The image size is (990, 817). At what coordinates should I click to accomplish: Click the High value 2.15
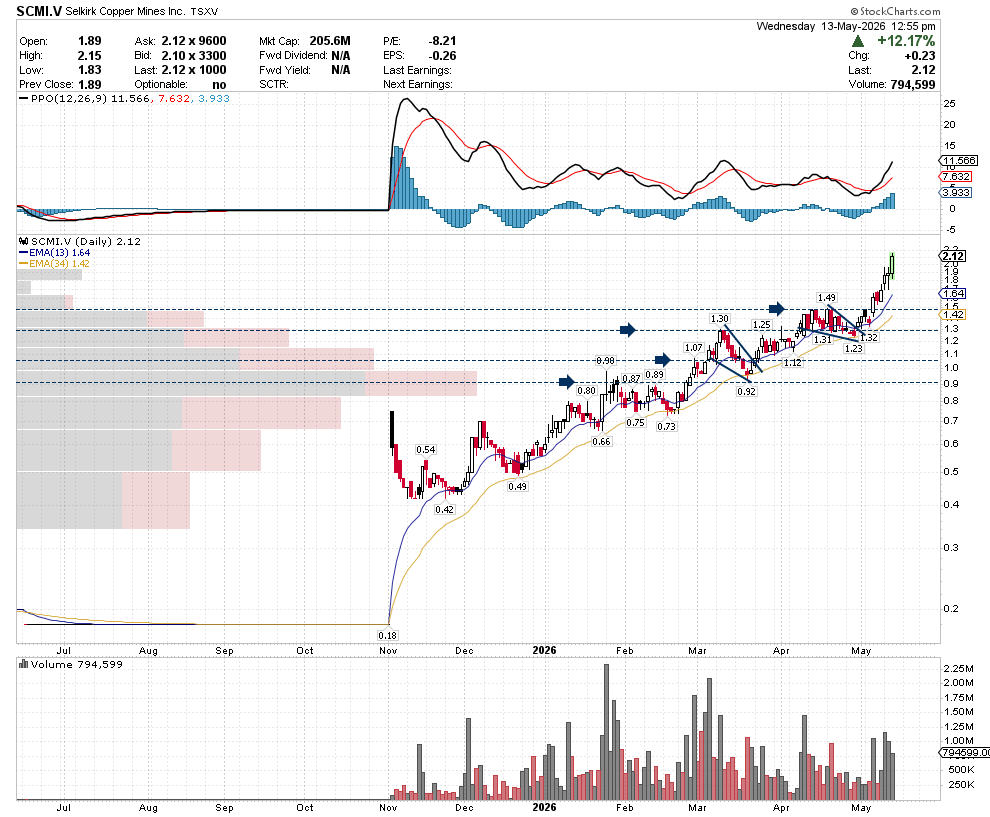[90, 56]
